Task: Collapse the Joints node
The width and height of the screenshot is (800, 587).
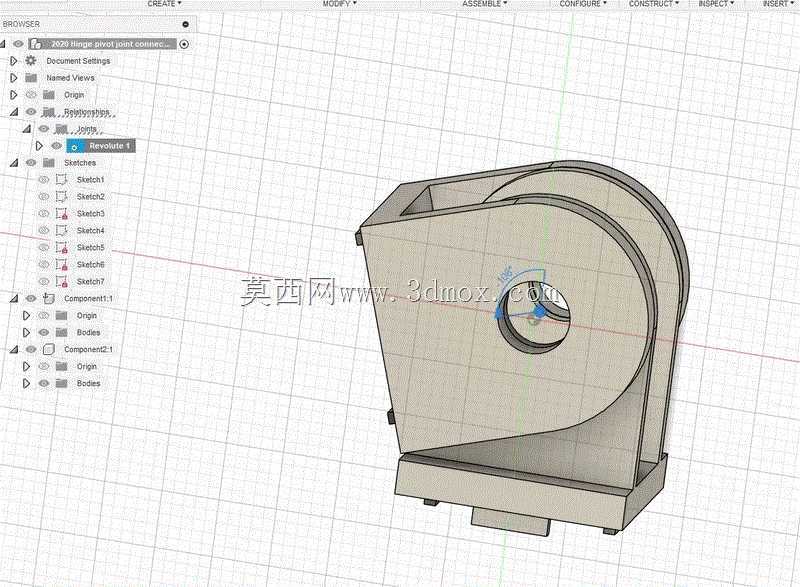Action: [27, 129]
